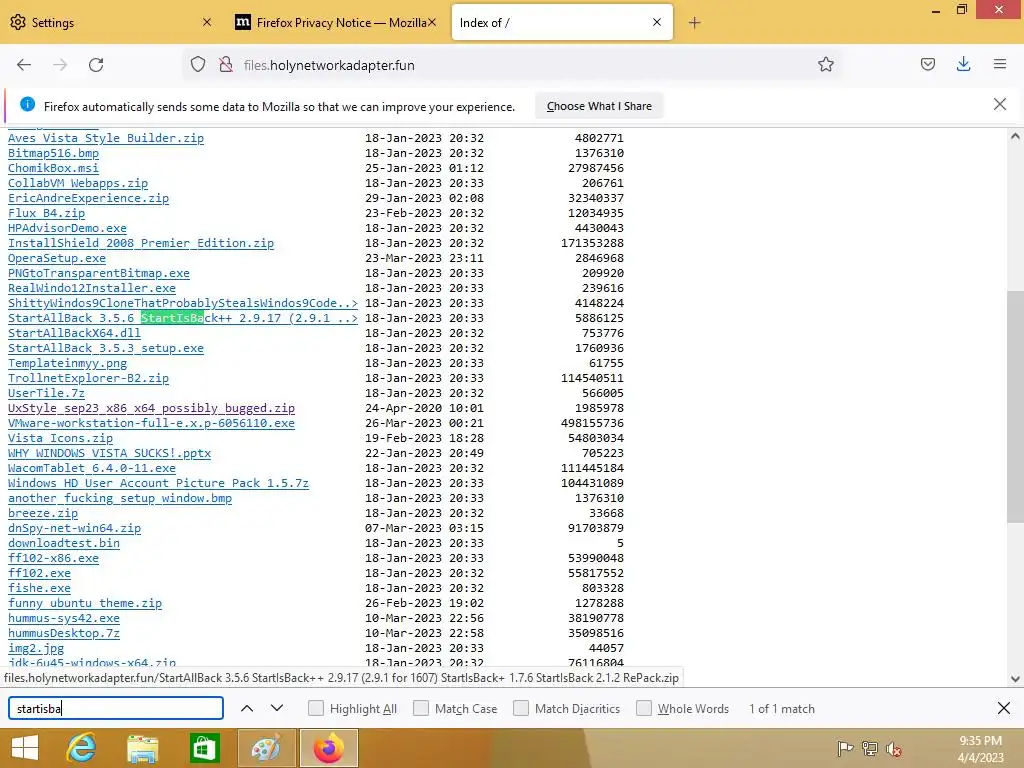The width and height of the screenshot is (1024, 768).
Task: Open a new tab with plus
Action: [694, 23]
